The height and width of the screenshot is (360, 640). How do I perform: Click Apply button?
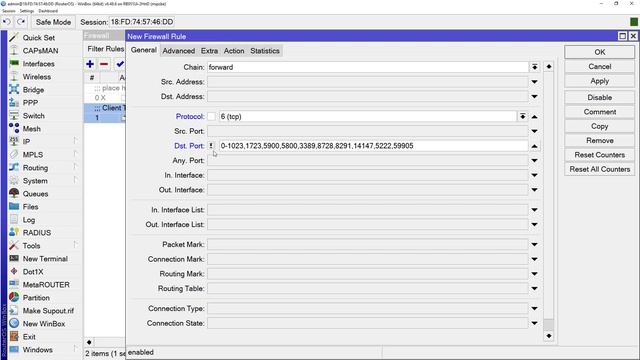click(x=600, y=81)
